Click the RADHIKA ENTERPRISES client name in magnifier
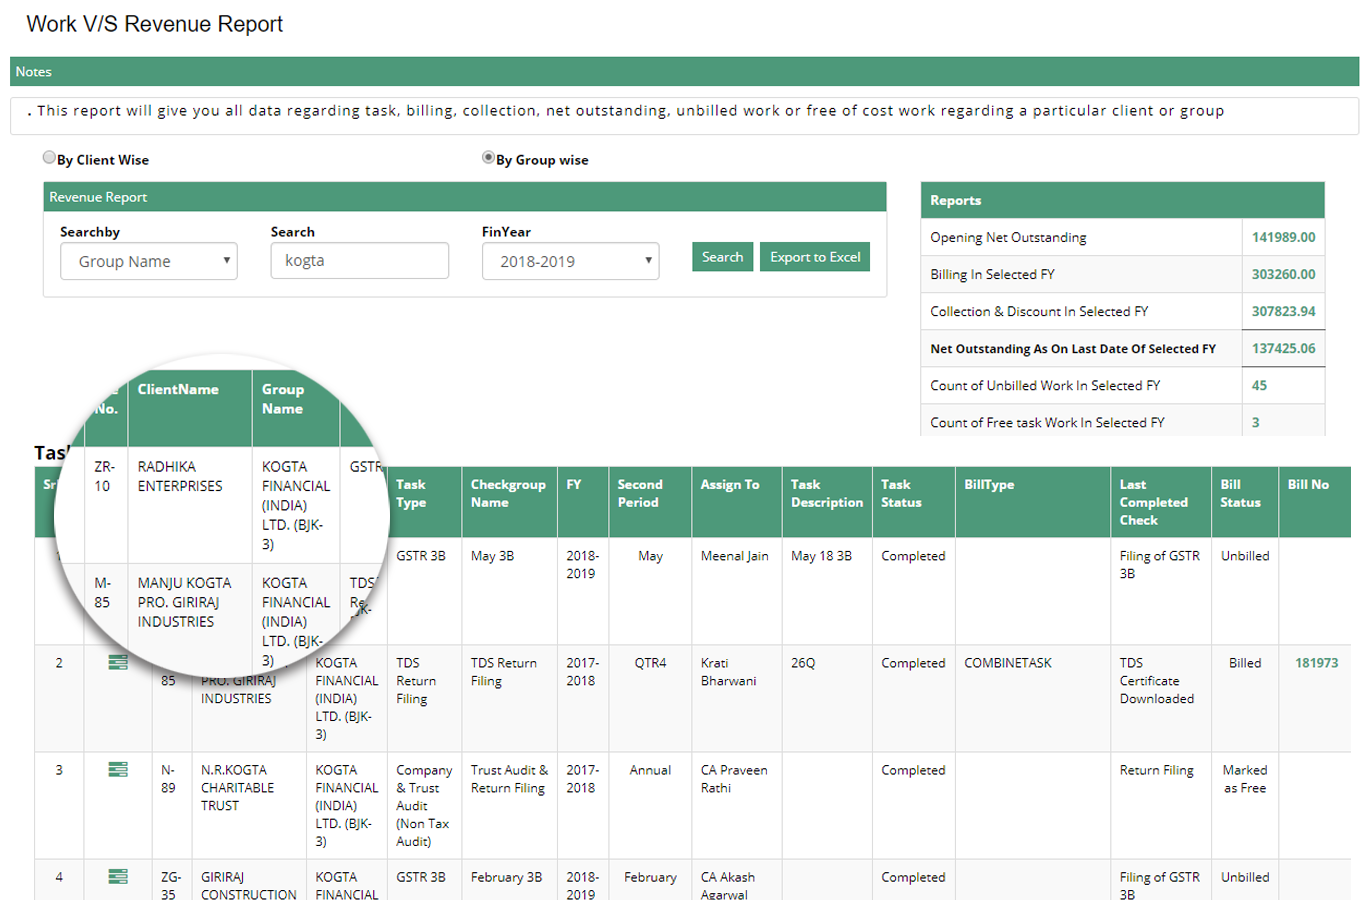The height and width of the screenshot is (900, 1366). [180, 476]
